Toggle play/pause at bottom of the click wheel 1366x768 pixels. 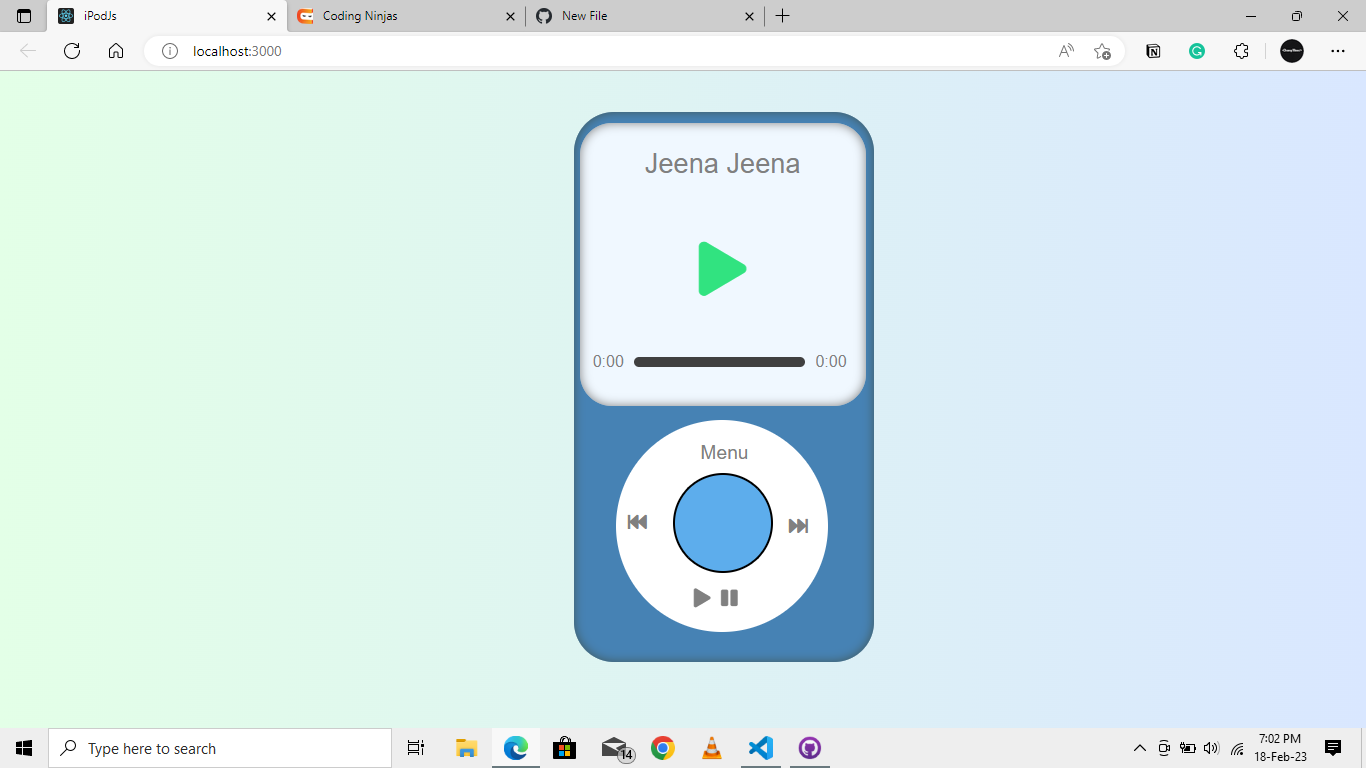(x=715, y=597)
